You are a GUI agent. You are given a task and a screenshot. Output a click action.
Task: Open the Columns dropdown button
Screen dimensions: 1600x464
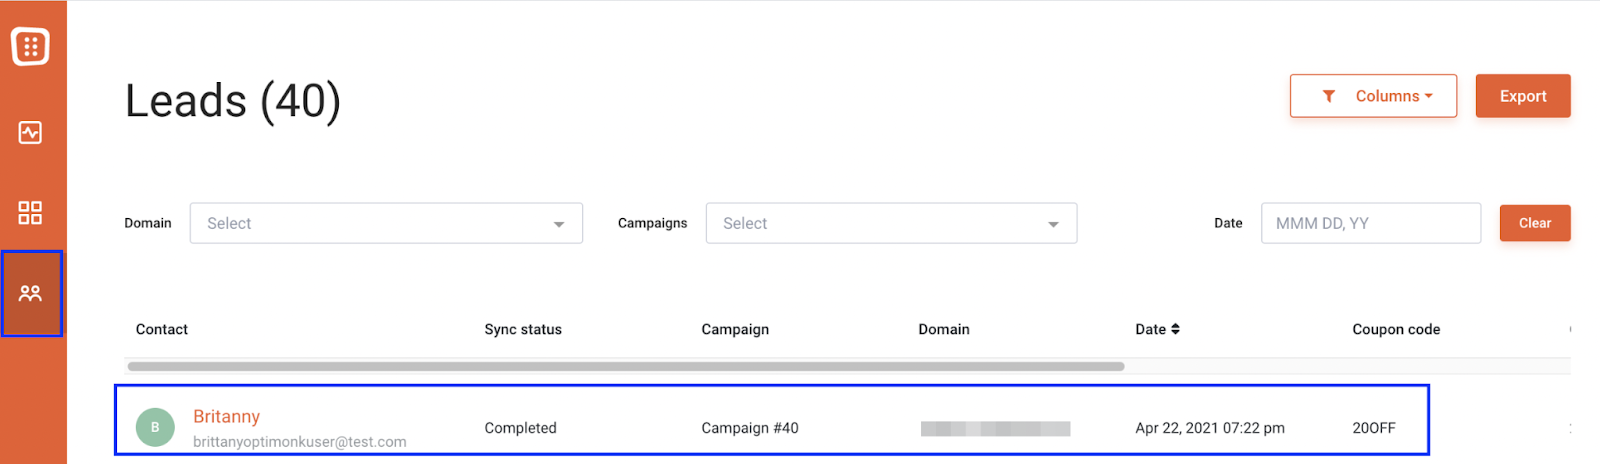1373,96
